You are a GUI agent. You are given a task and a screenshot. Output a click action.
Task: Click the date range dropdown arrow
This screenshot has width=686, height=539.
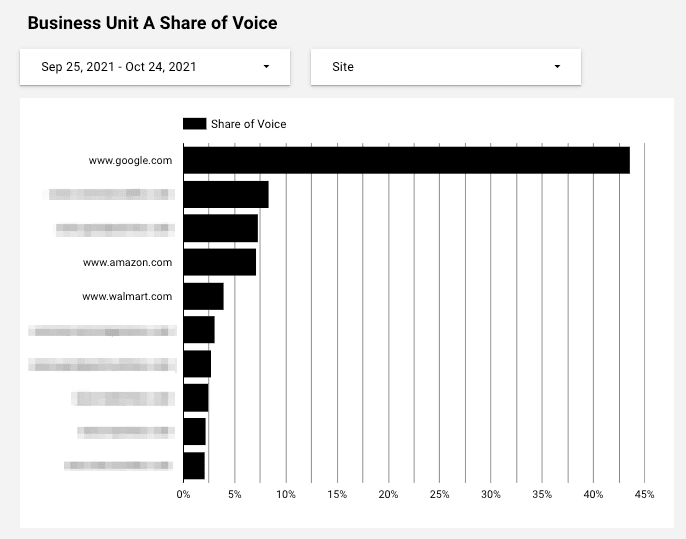point(266,67)
